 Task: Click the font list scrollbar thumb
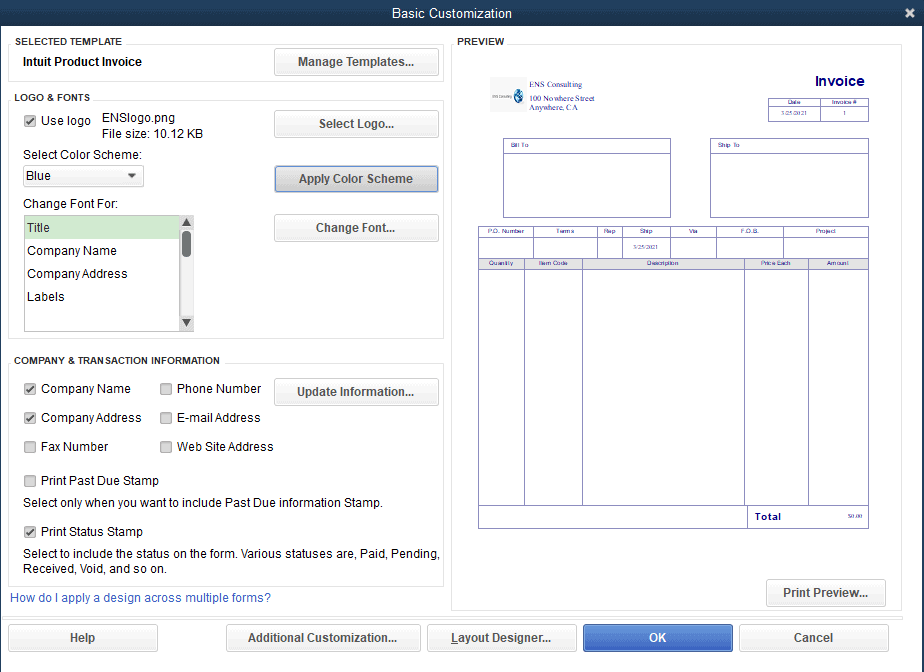coord(186,244)
